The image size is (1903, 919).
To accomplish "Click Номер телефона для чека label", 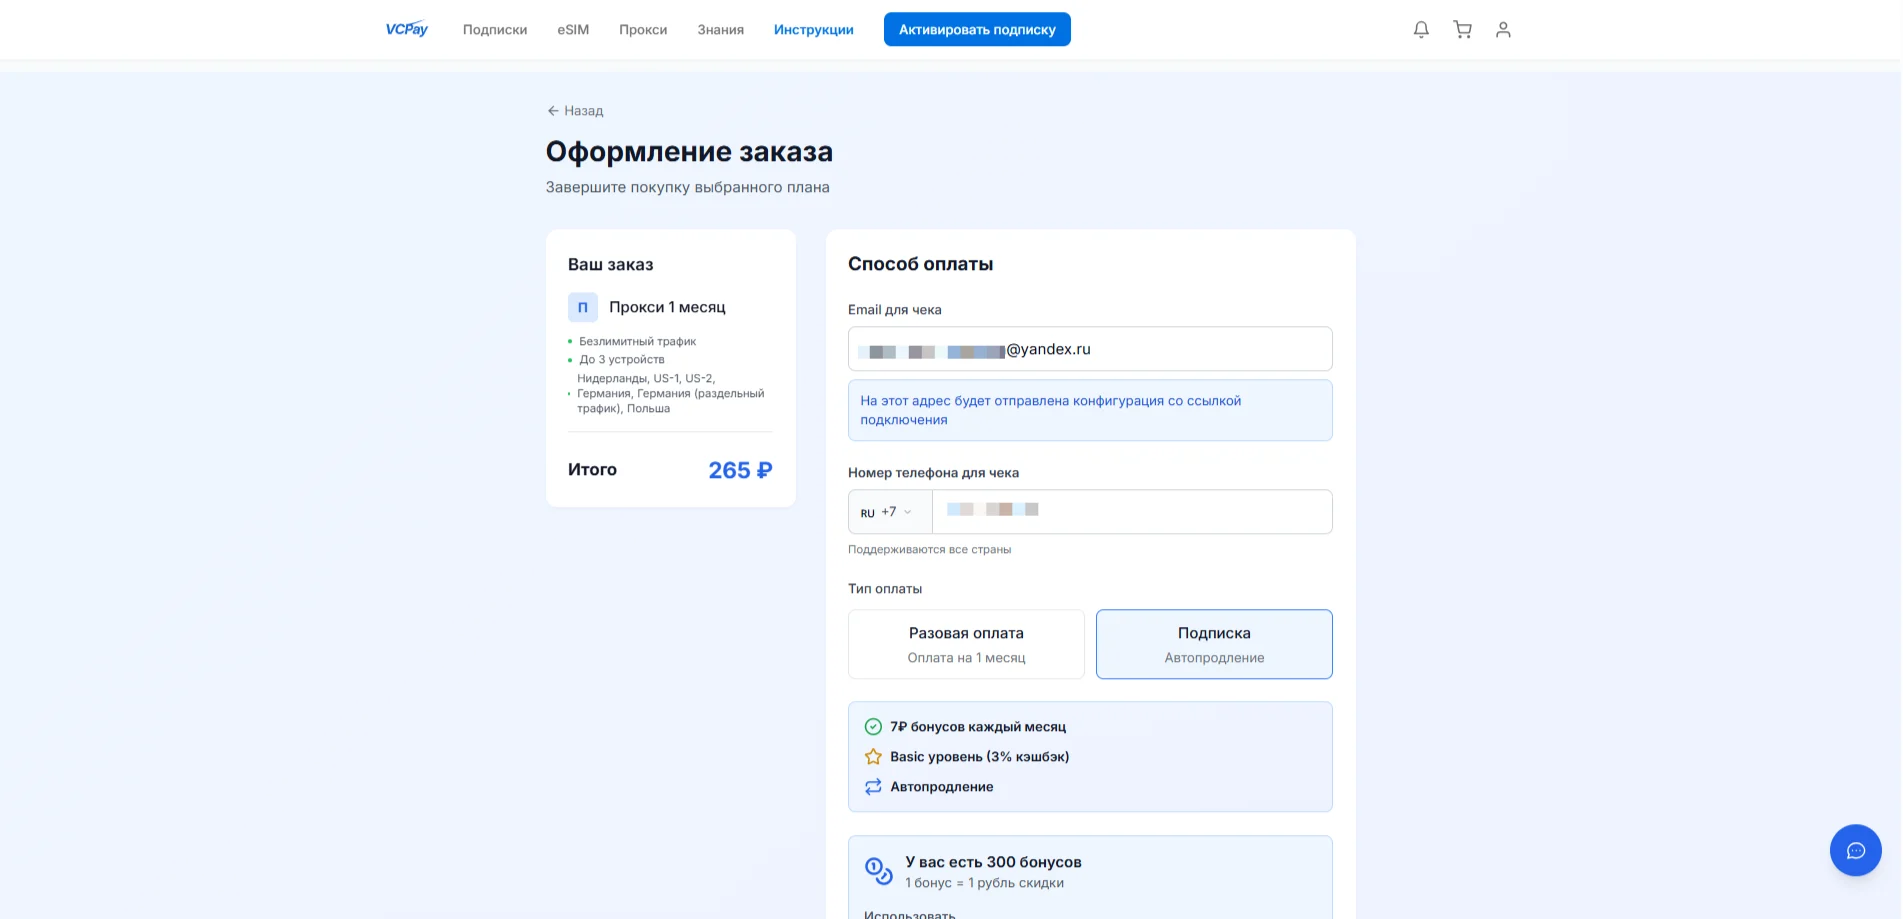I will coord(933,473).
